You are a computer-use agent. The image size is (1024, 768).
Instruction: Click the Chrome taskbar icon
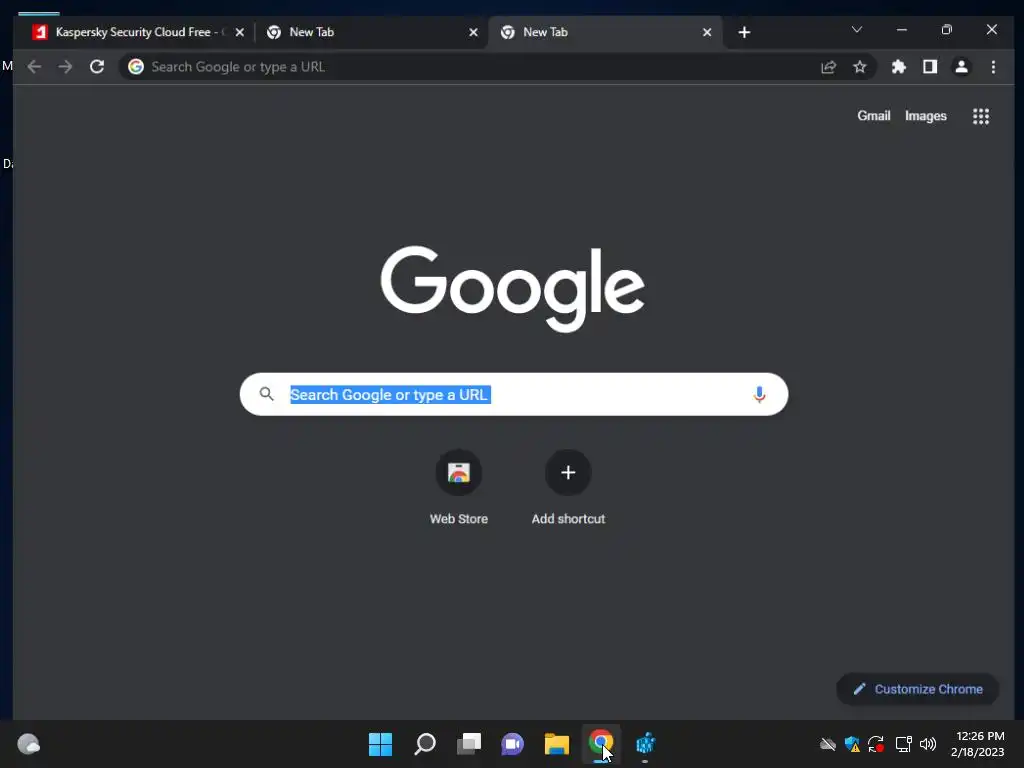coord(601,744)
